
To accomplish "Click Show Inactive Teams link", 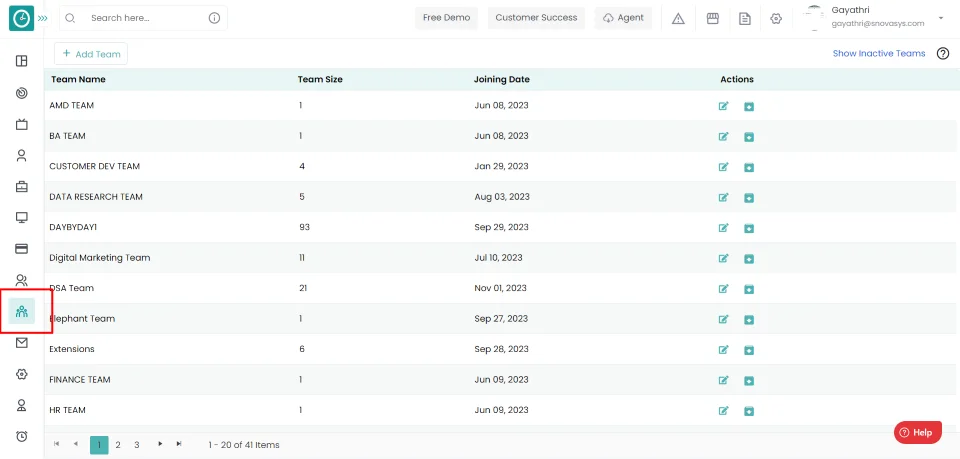I will [878, 54].
